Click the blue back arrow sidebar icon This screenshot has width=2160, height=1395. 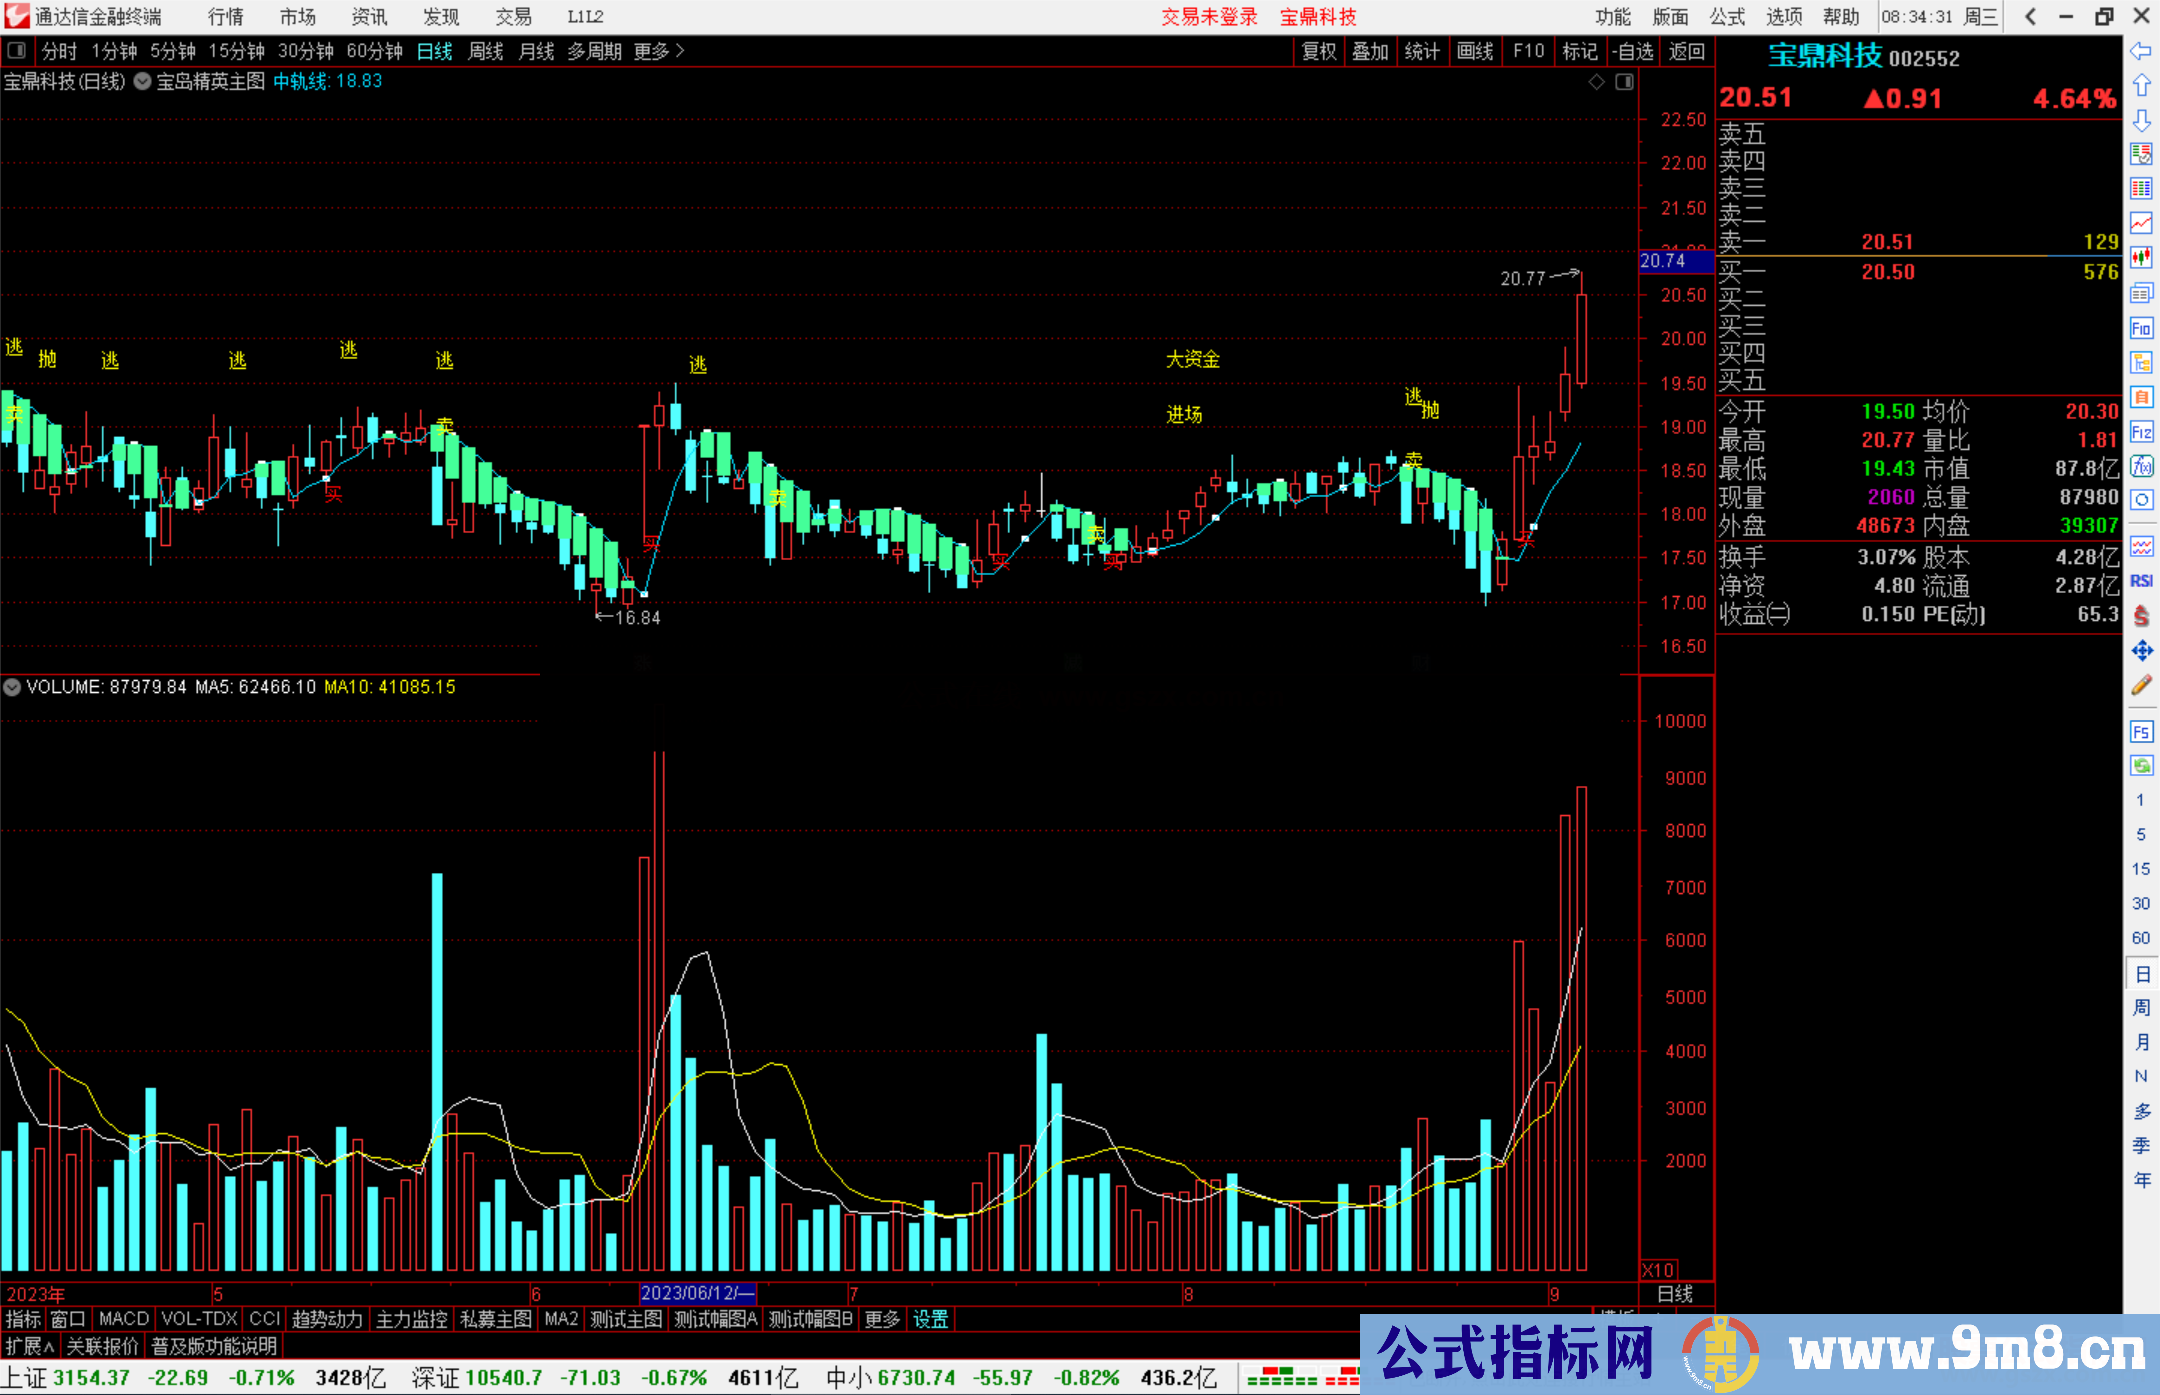coord(2141,51)
